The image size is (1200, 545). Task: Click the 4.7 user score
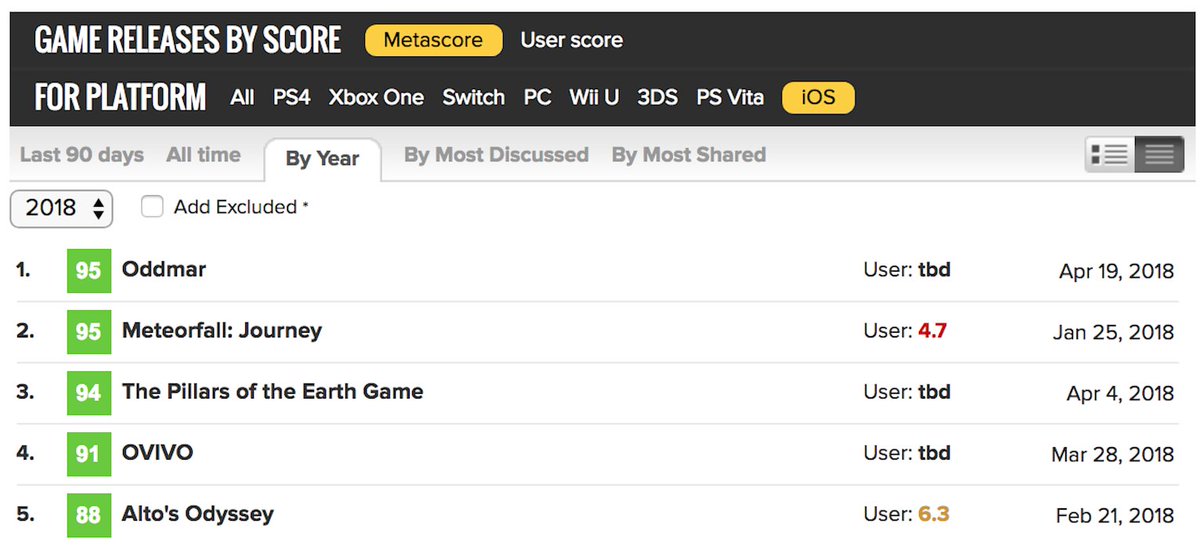932,330
